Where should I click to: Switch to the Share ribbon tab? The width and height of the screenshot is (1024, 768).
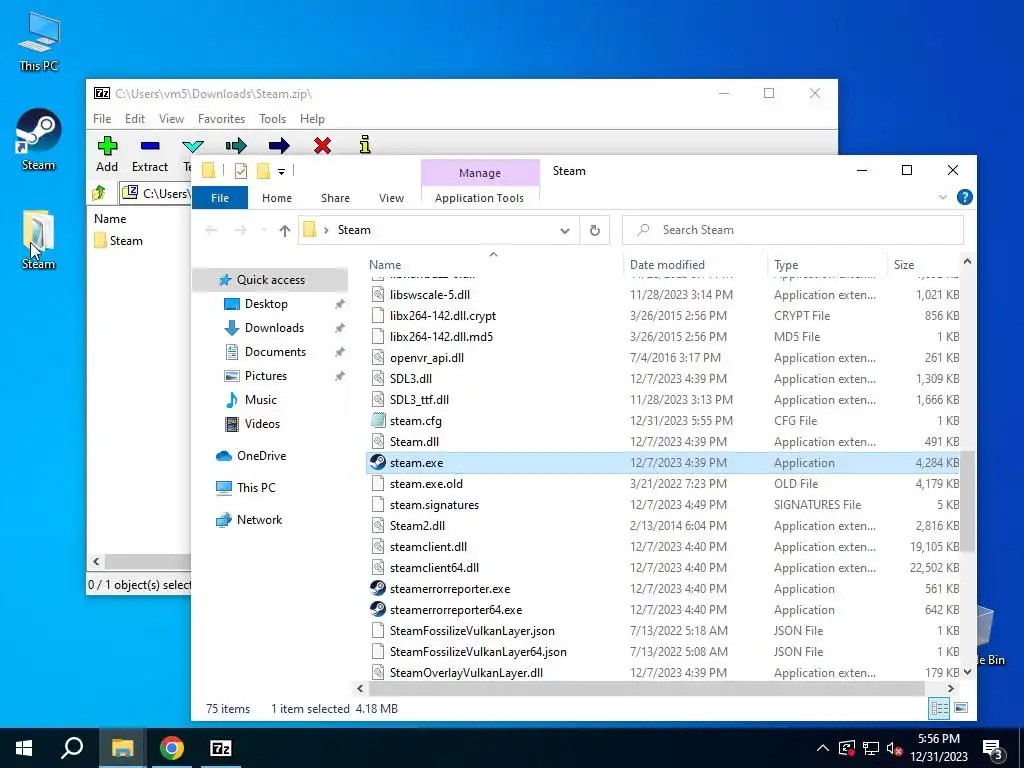[335, 198]
